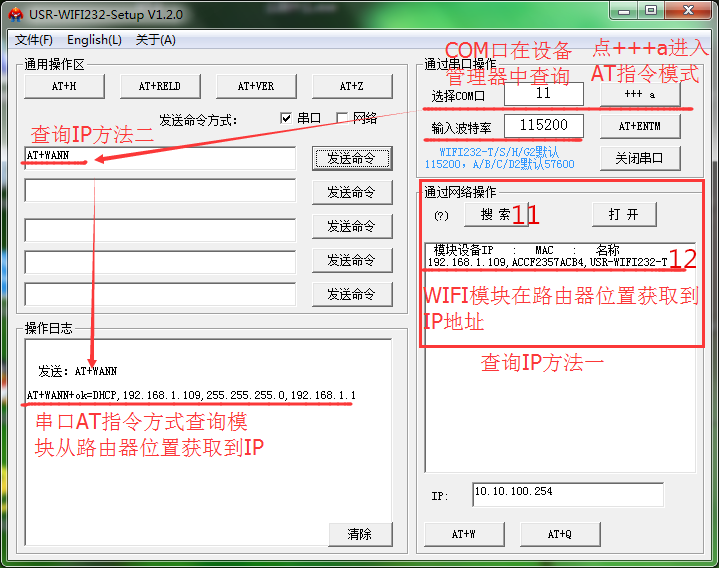Open the 文件(F) menu
This screenshot has height=568, width=719.
tap(33, 40)
